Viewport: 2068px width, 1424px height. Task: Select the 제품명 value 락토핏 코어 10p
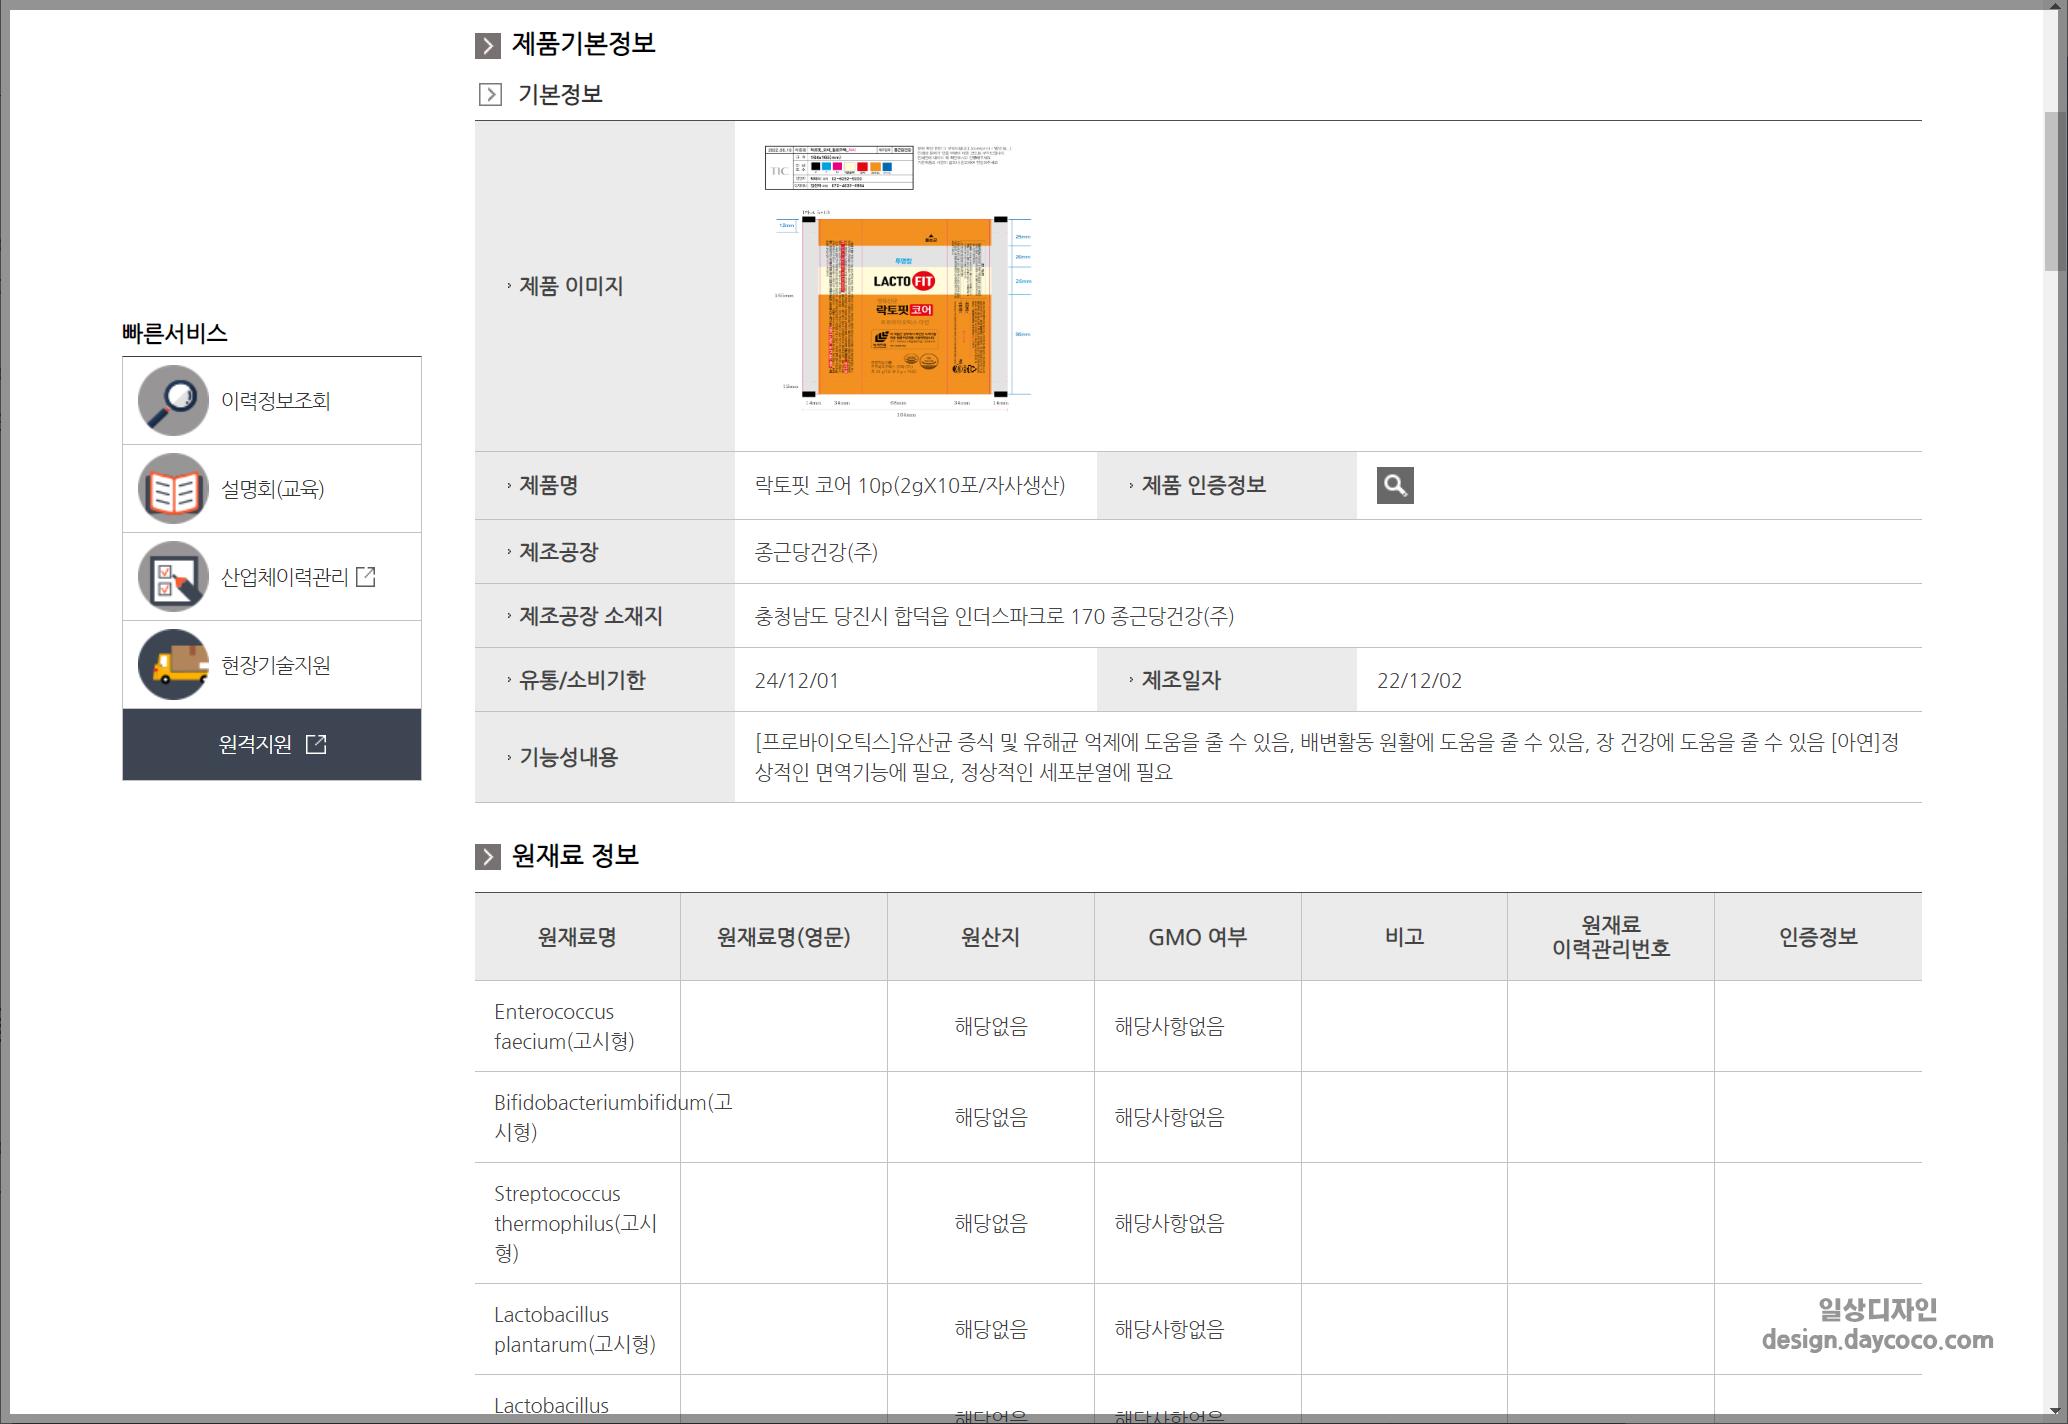point(910,485)
